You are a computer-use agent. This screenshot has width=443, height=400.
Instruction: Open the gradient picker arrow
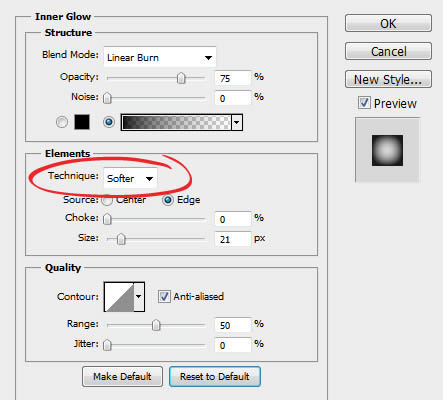[x=237, y=122]
